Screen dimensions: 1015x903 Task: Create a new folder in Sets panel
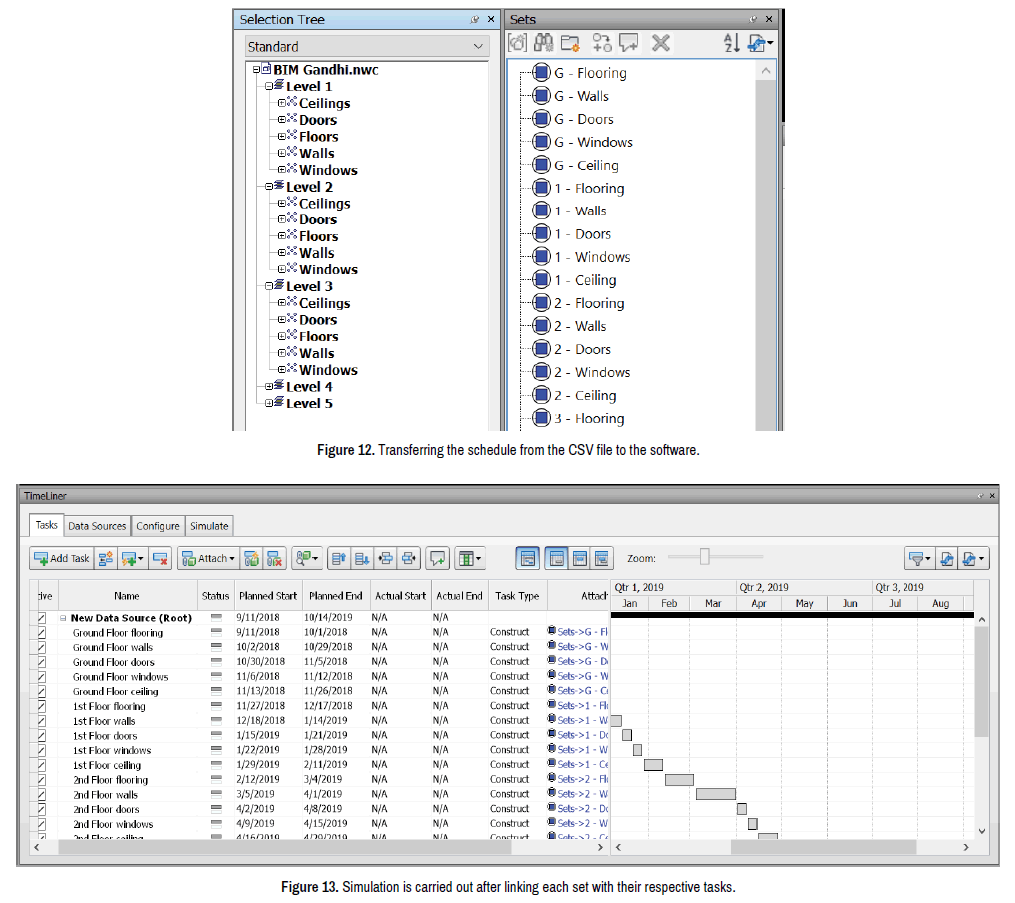tap(571, 42)
